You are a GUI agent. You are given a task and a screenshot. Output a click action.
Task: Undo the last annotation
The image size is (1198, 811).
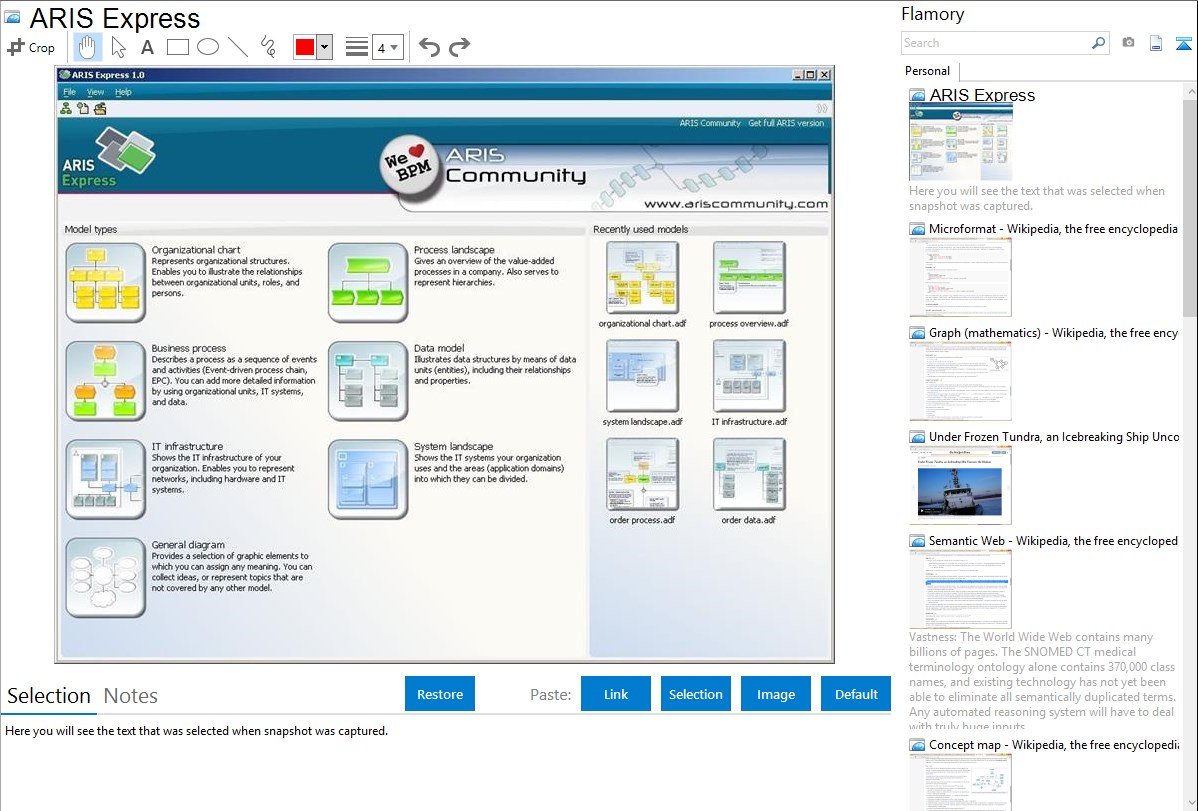tap(429, 47)
